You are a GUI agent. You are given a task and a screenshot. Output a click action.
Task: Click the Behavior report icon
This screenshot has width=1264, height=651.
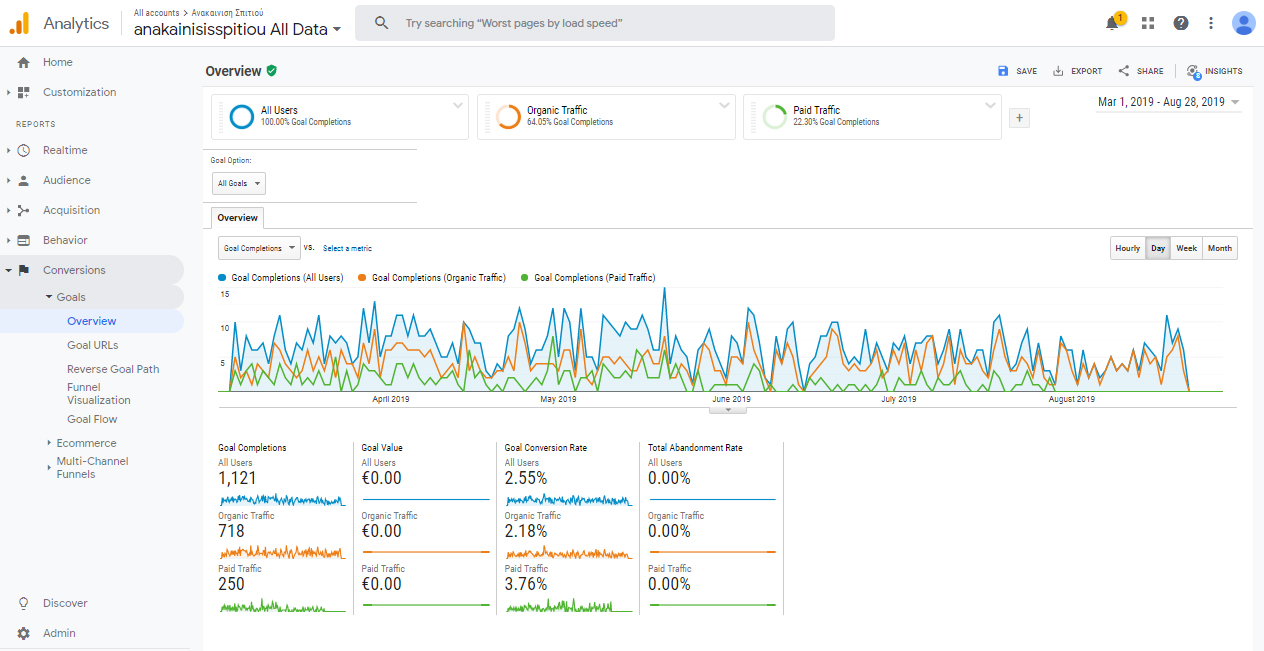(x=22, y=240)
